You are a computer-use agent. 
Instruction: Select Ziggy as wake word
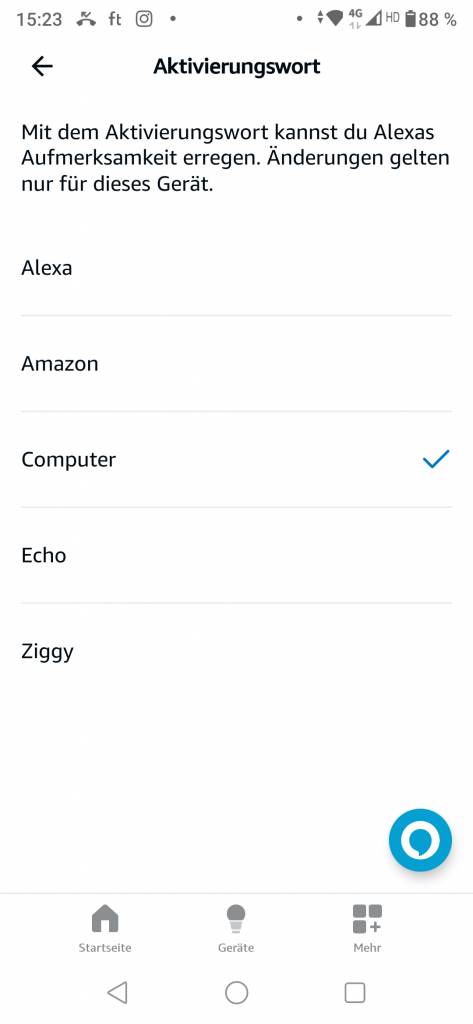(x=236, y=651)
